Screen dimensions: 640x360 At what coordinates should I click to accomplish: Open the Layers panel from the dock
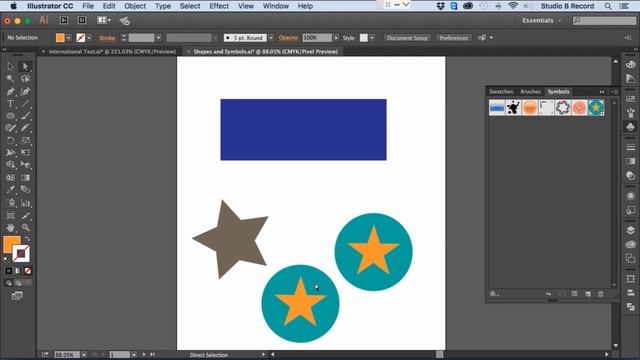click(x=630, y=230)
